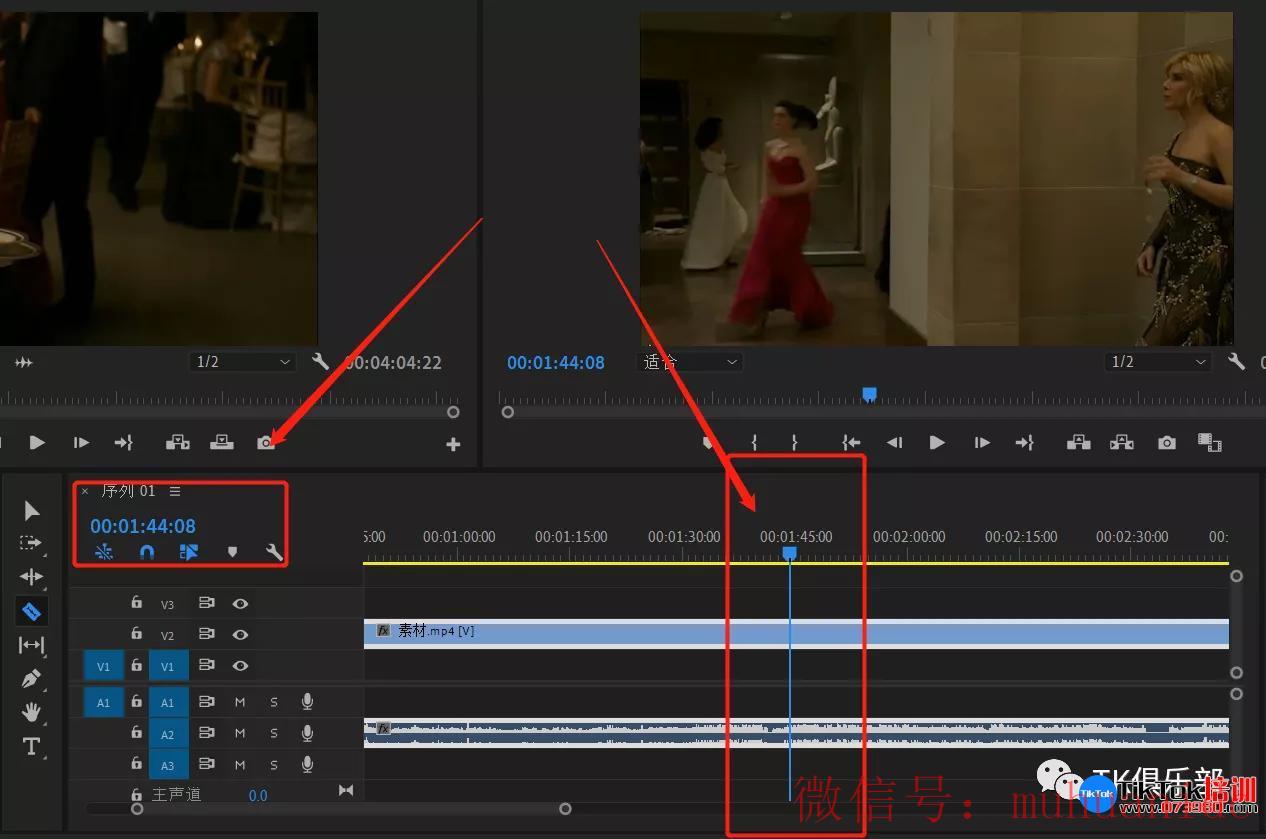This screenshot has width=1266, height=839.
Task: Hide the V3 track output
Action: (x=240, y=603)
